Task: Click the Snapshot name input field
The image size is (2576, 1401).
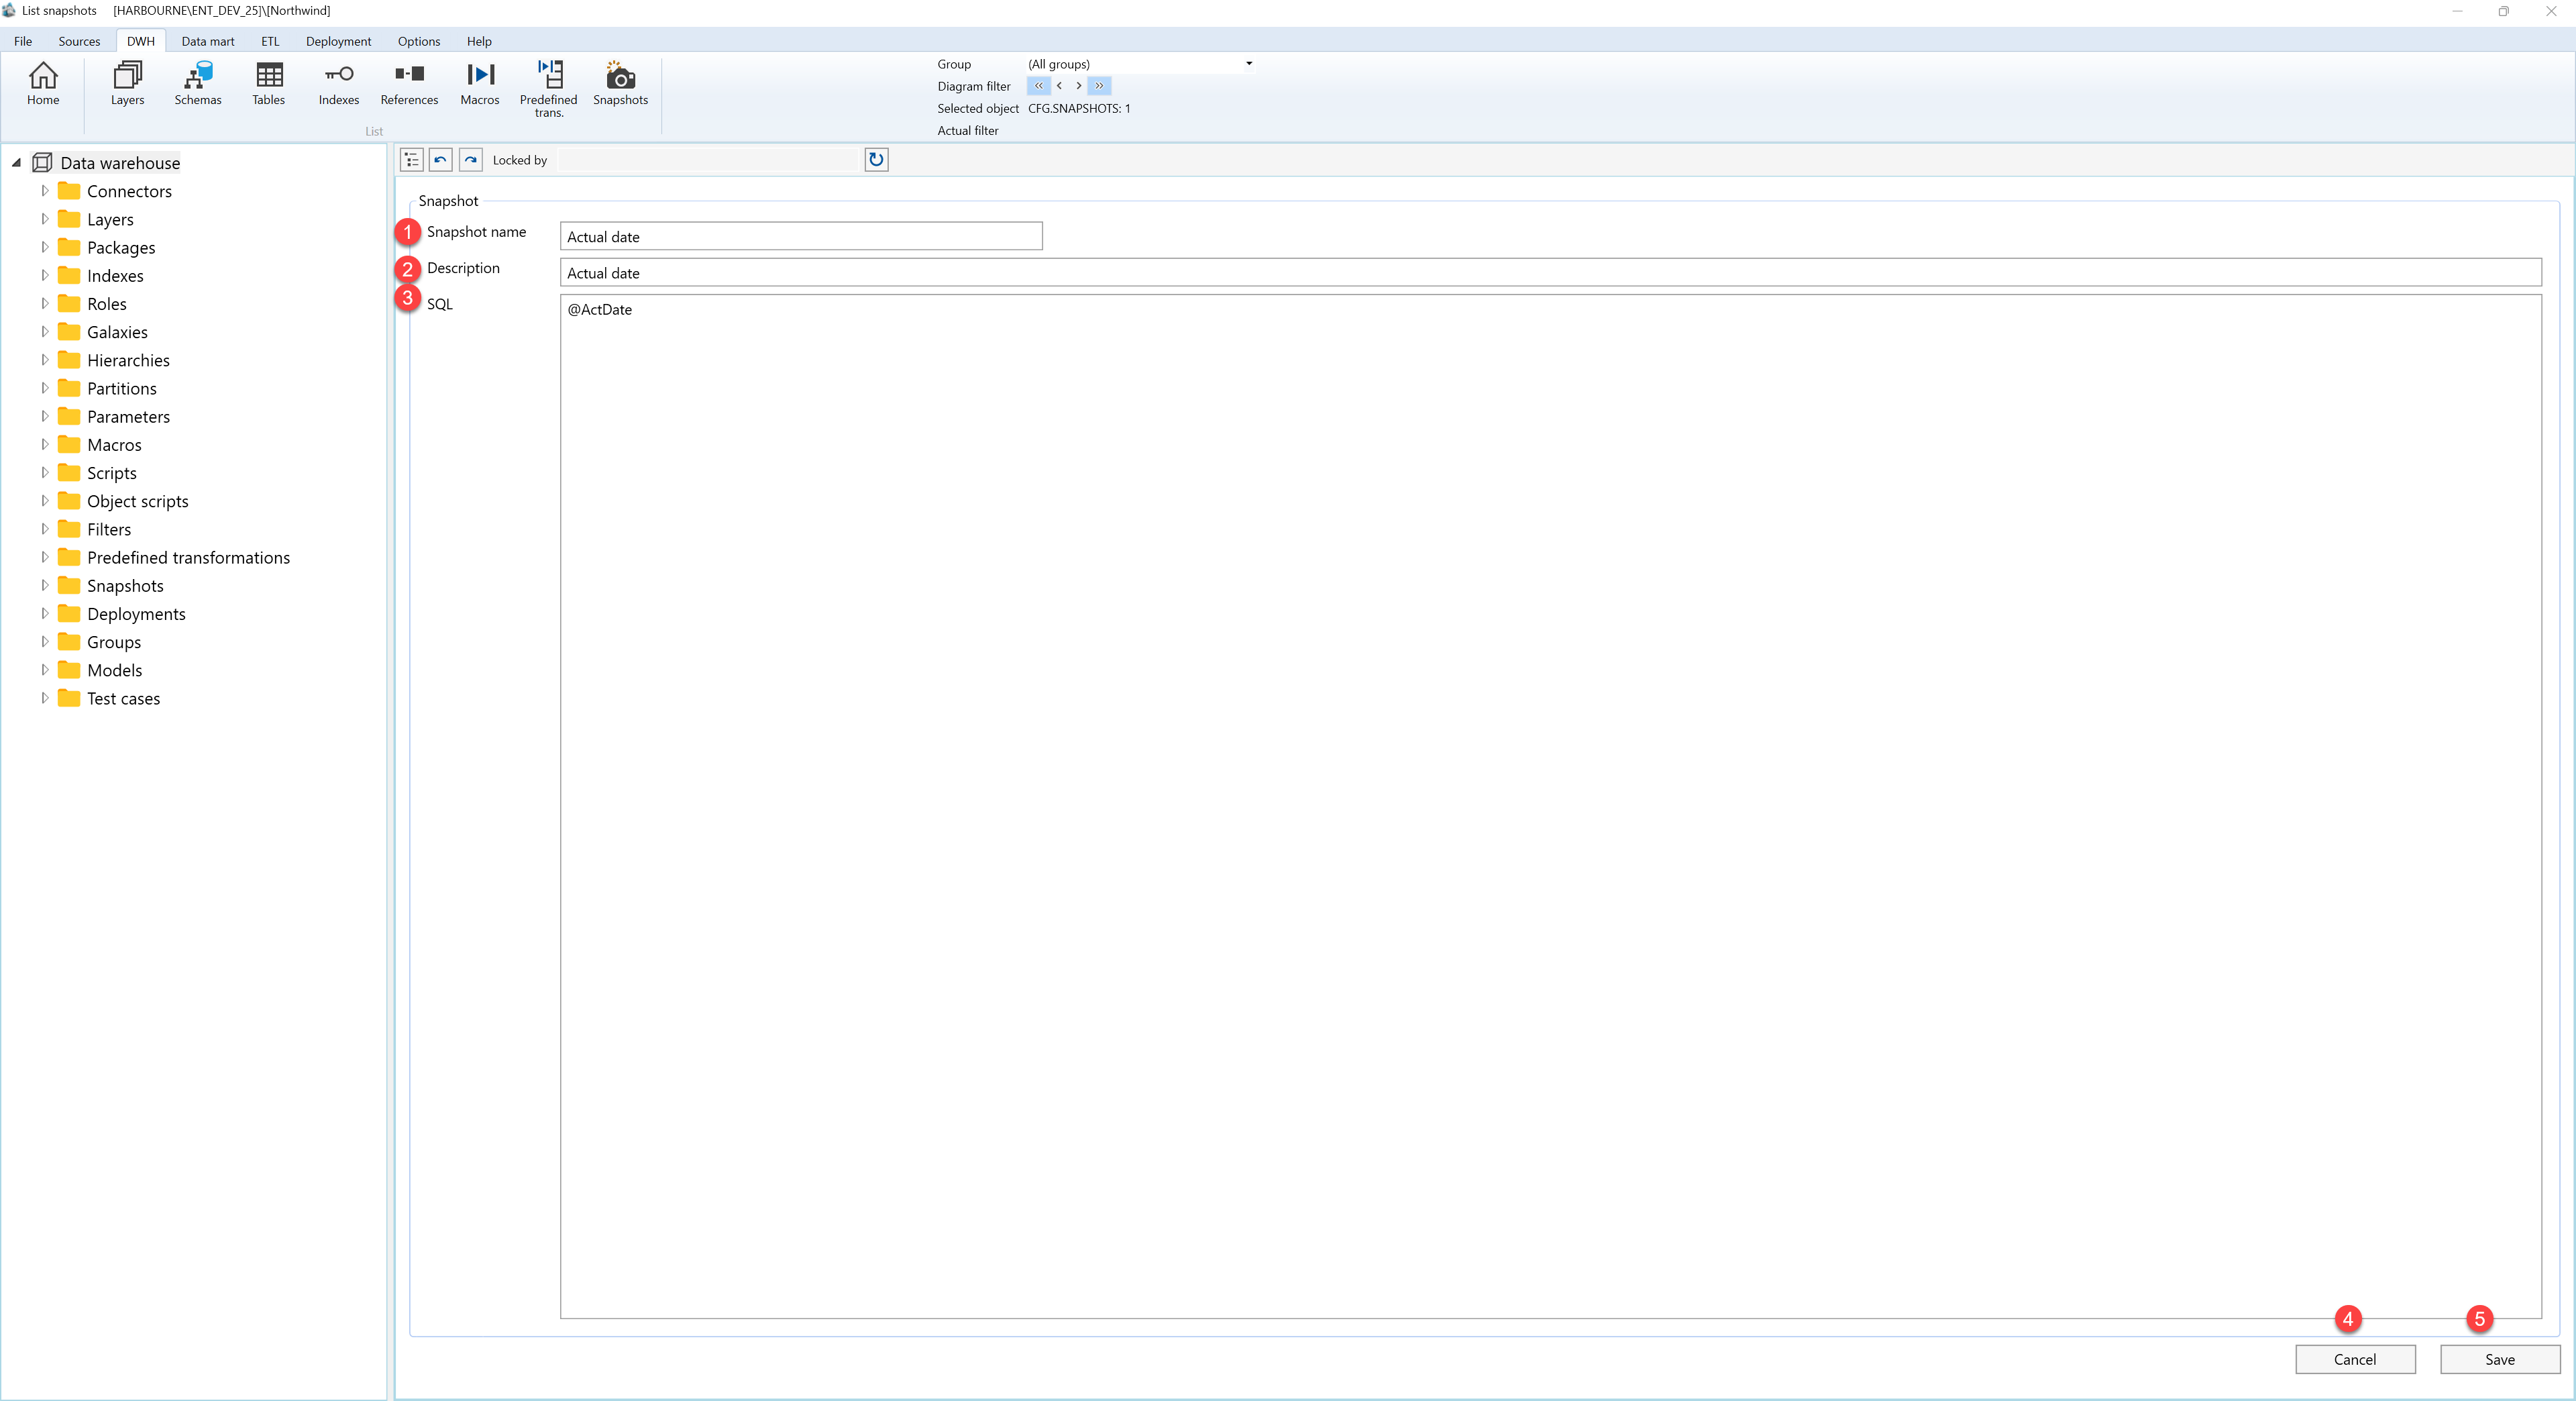Action: [801, 236]
